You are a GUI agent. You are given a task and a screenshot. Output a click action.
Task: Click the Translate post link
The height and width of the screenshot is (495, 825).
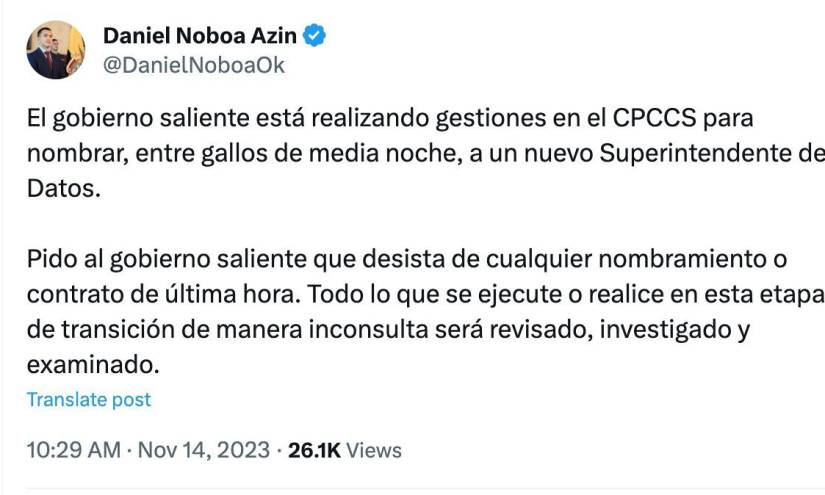point(89,400)
